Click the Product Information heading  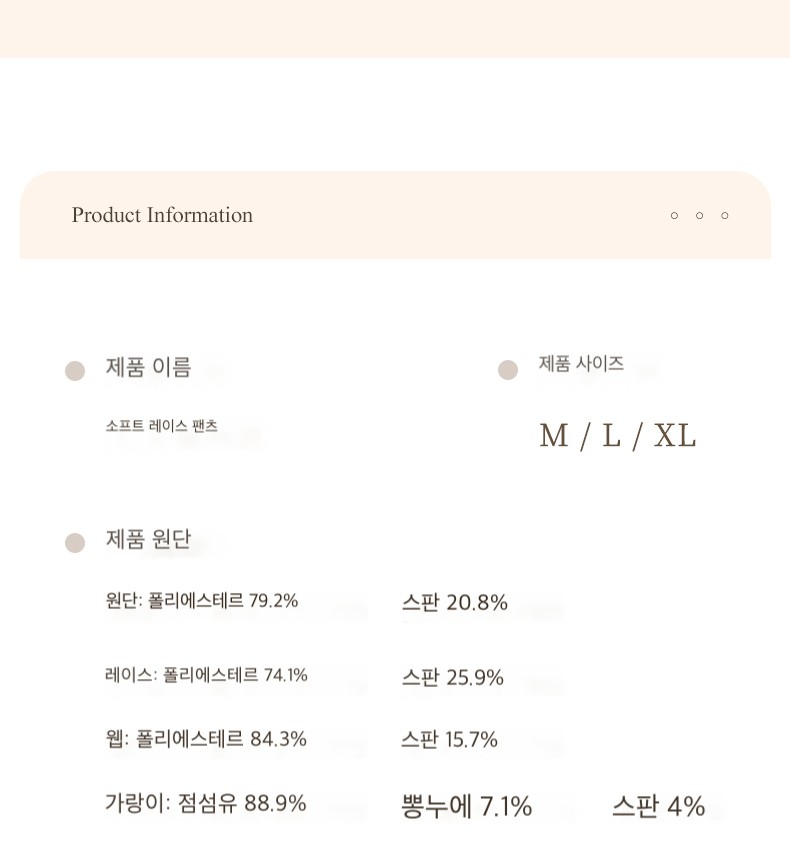coord(162,215)
